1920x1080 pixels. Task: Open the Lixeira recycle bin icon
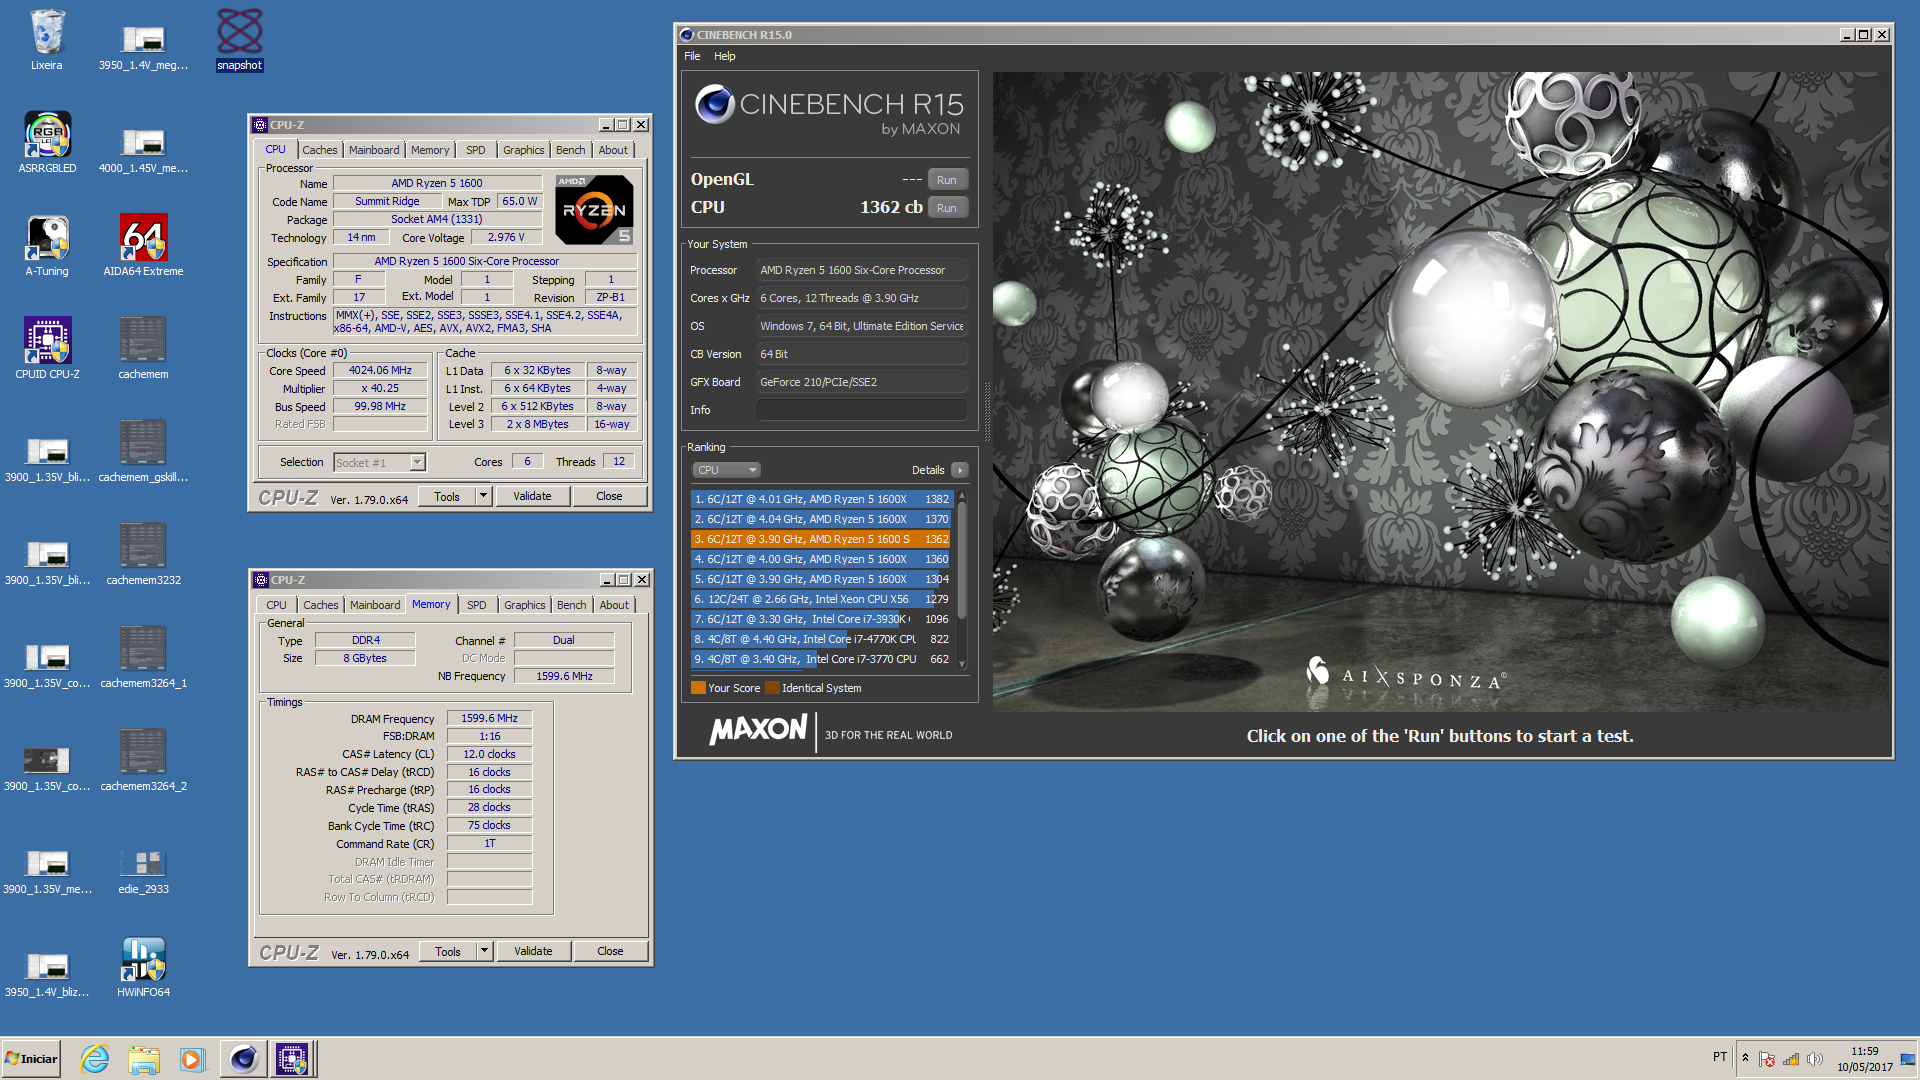[47, 40]
